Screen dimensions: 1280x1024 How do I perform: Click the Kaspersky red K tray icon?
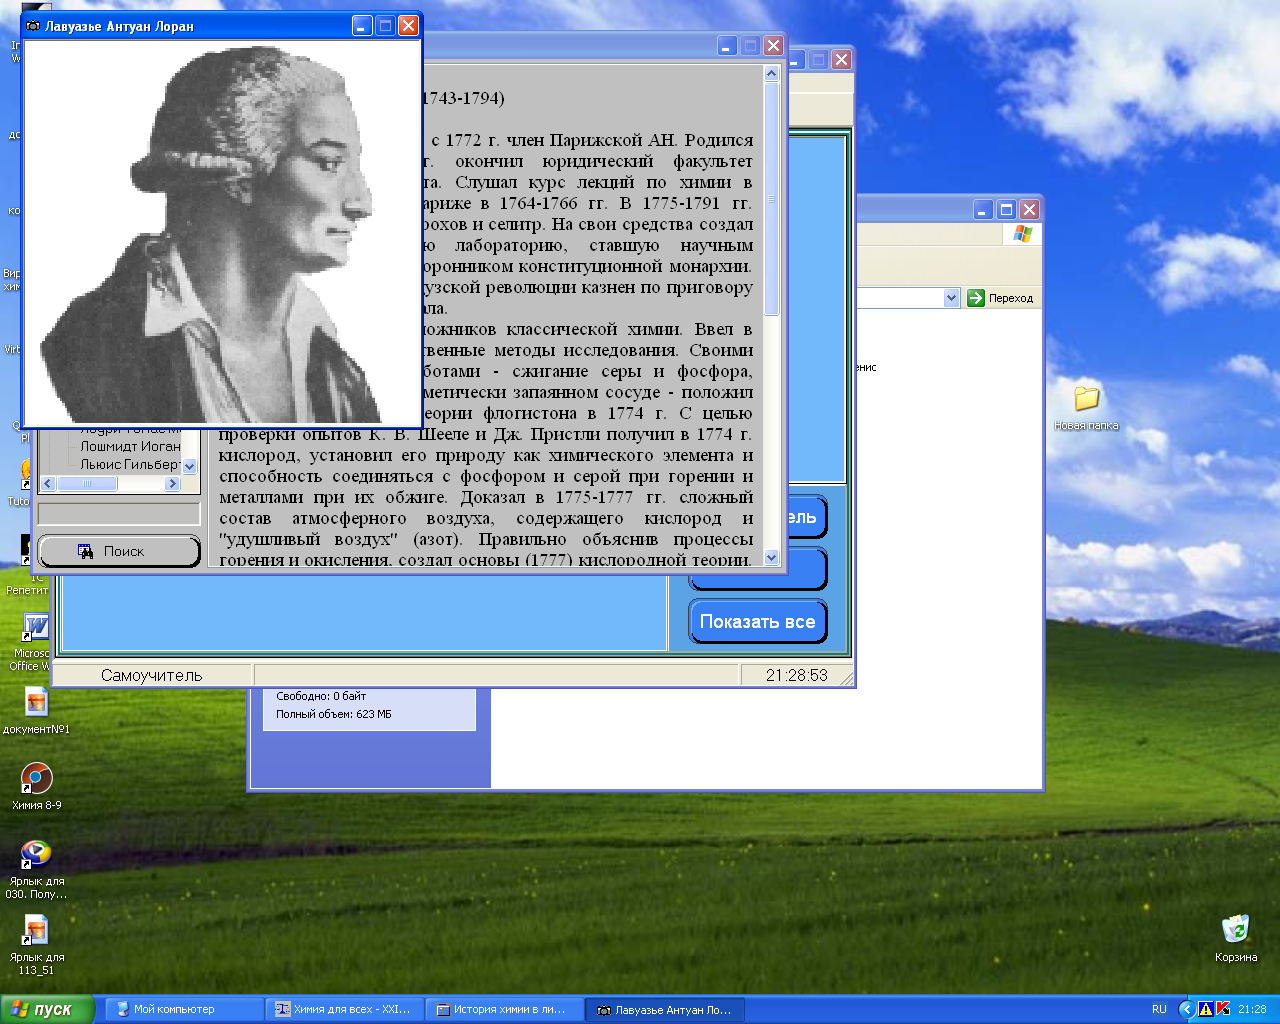click(1222, 1010)
